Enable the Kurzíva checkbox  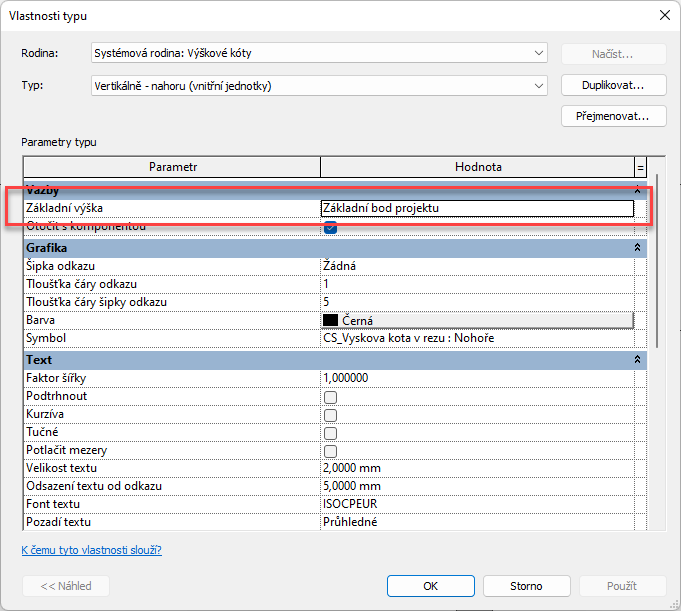pyautogui.click(x=331, y=415)
